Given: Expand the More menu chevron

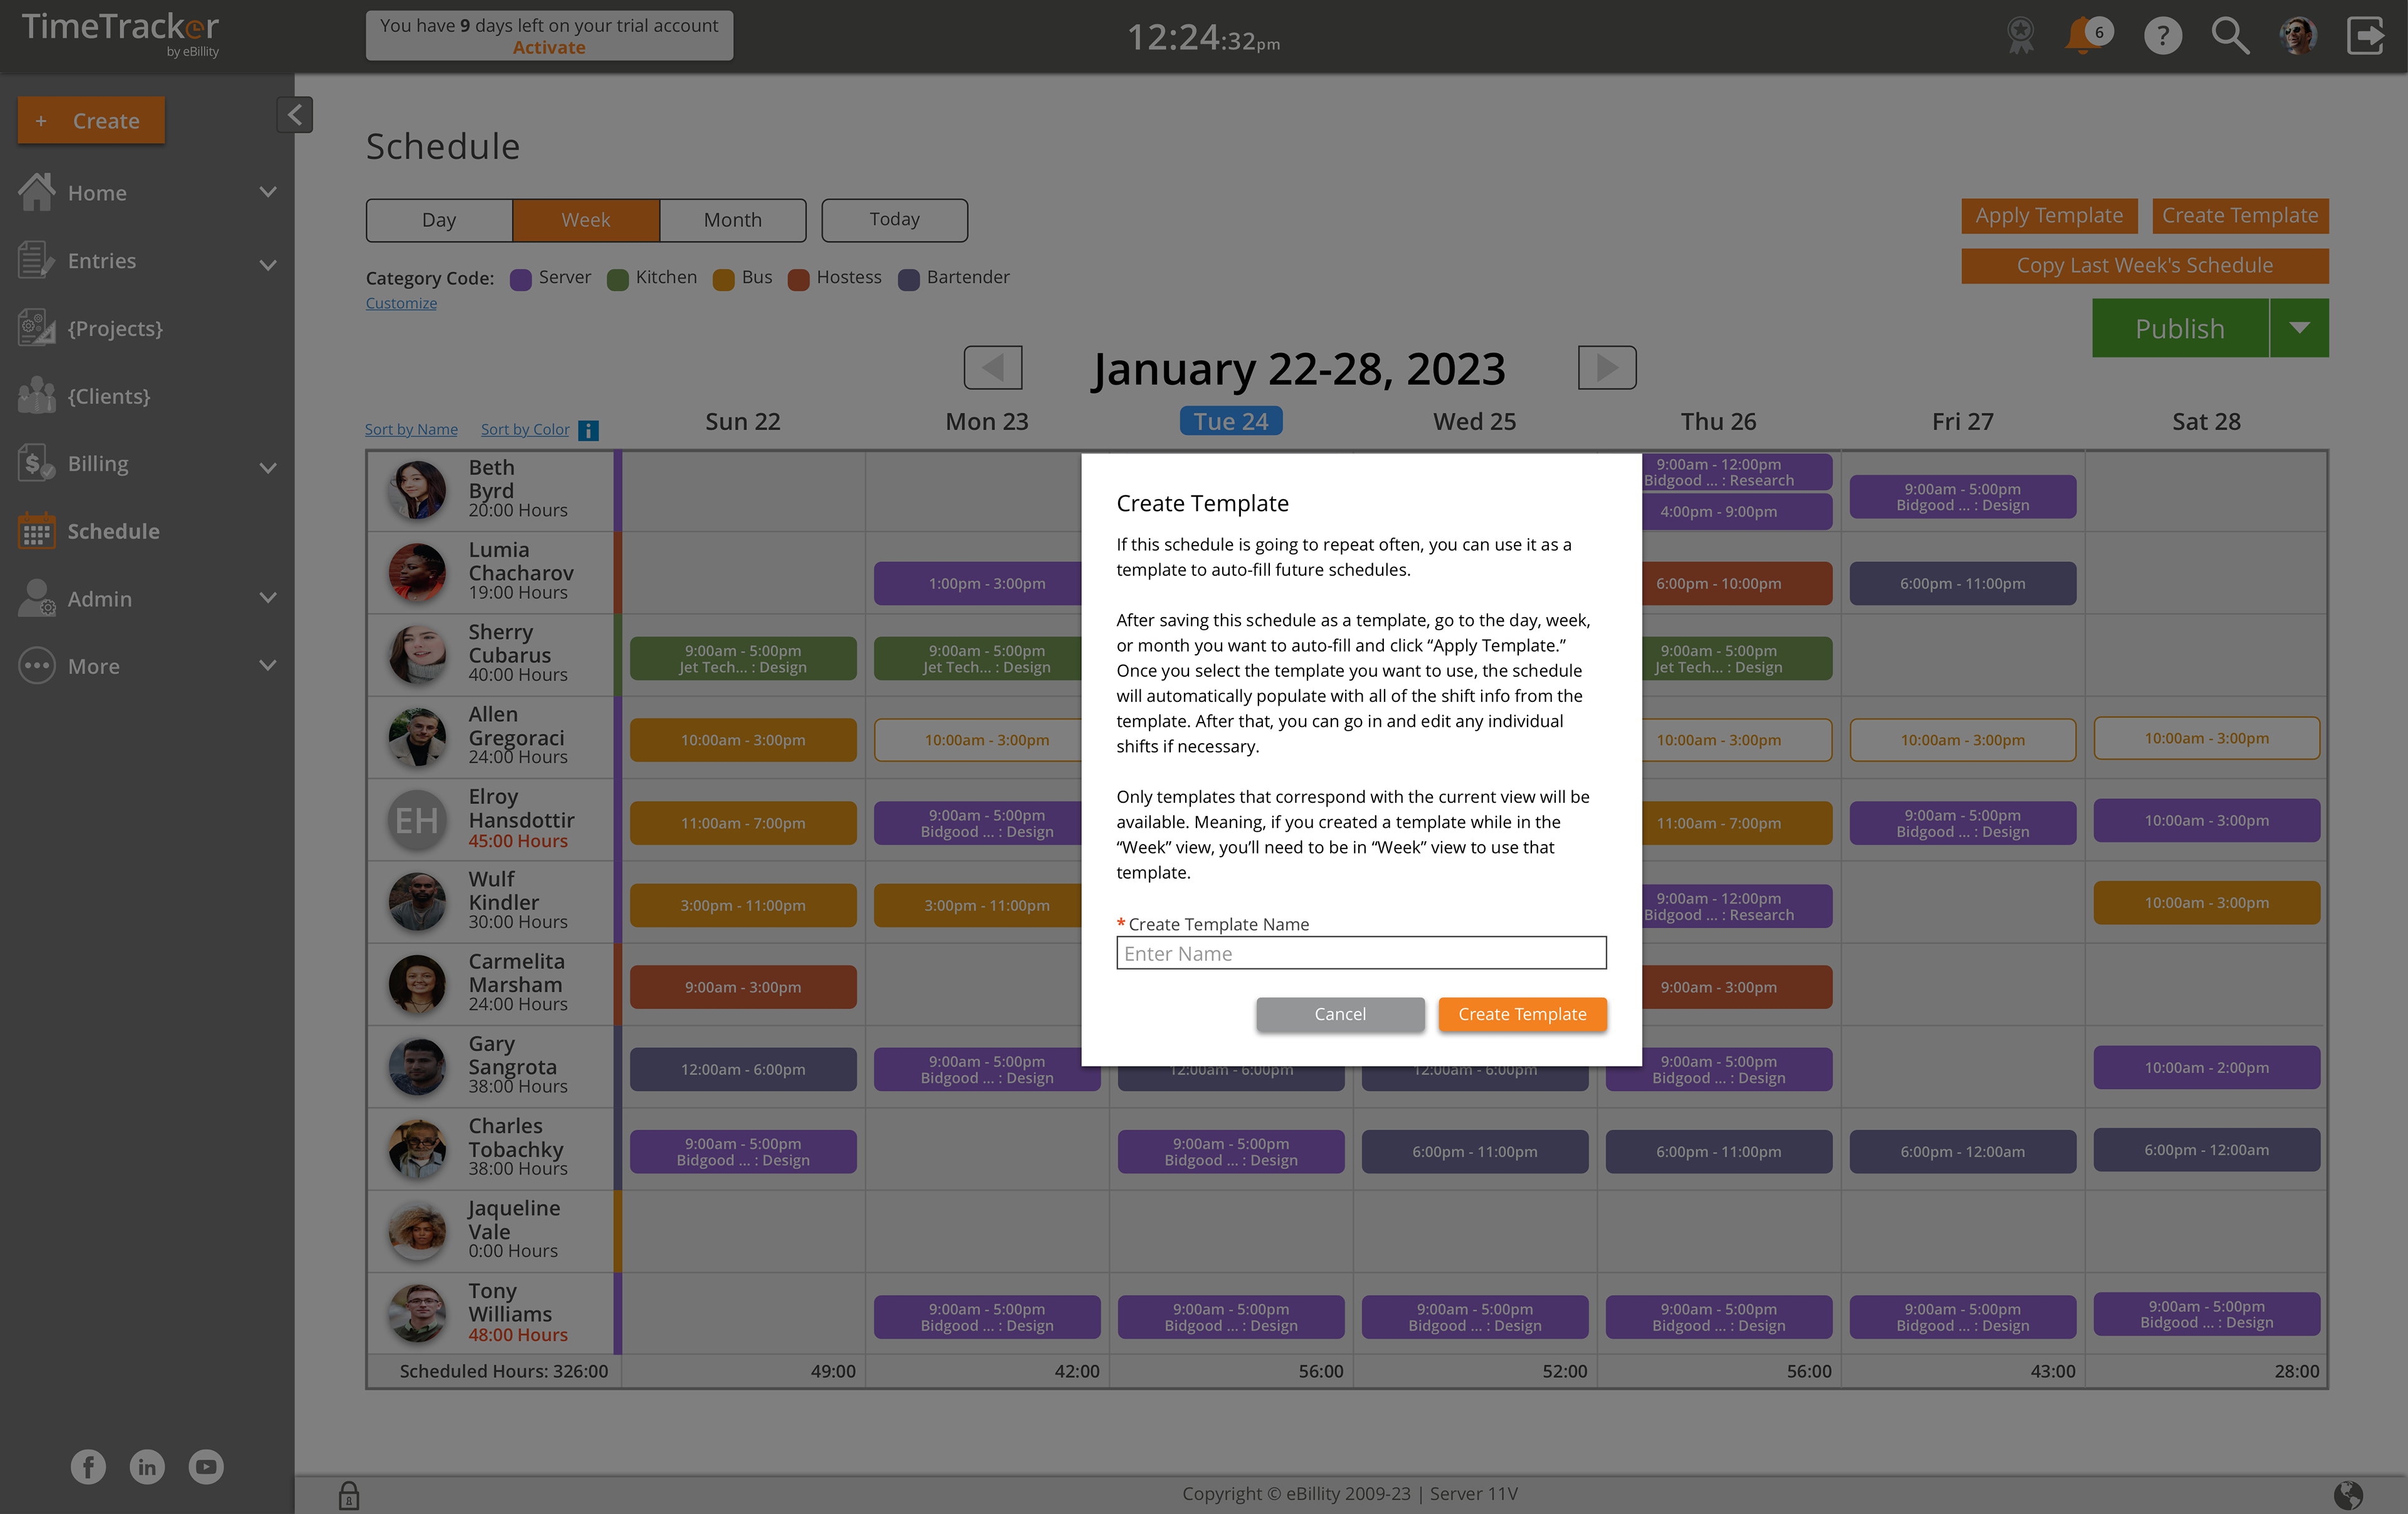Looking at the screenshot, I should pyautogui.click(x=267, y=665).
